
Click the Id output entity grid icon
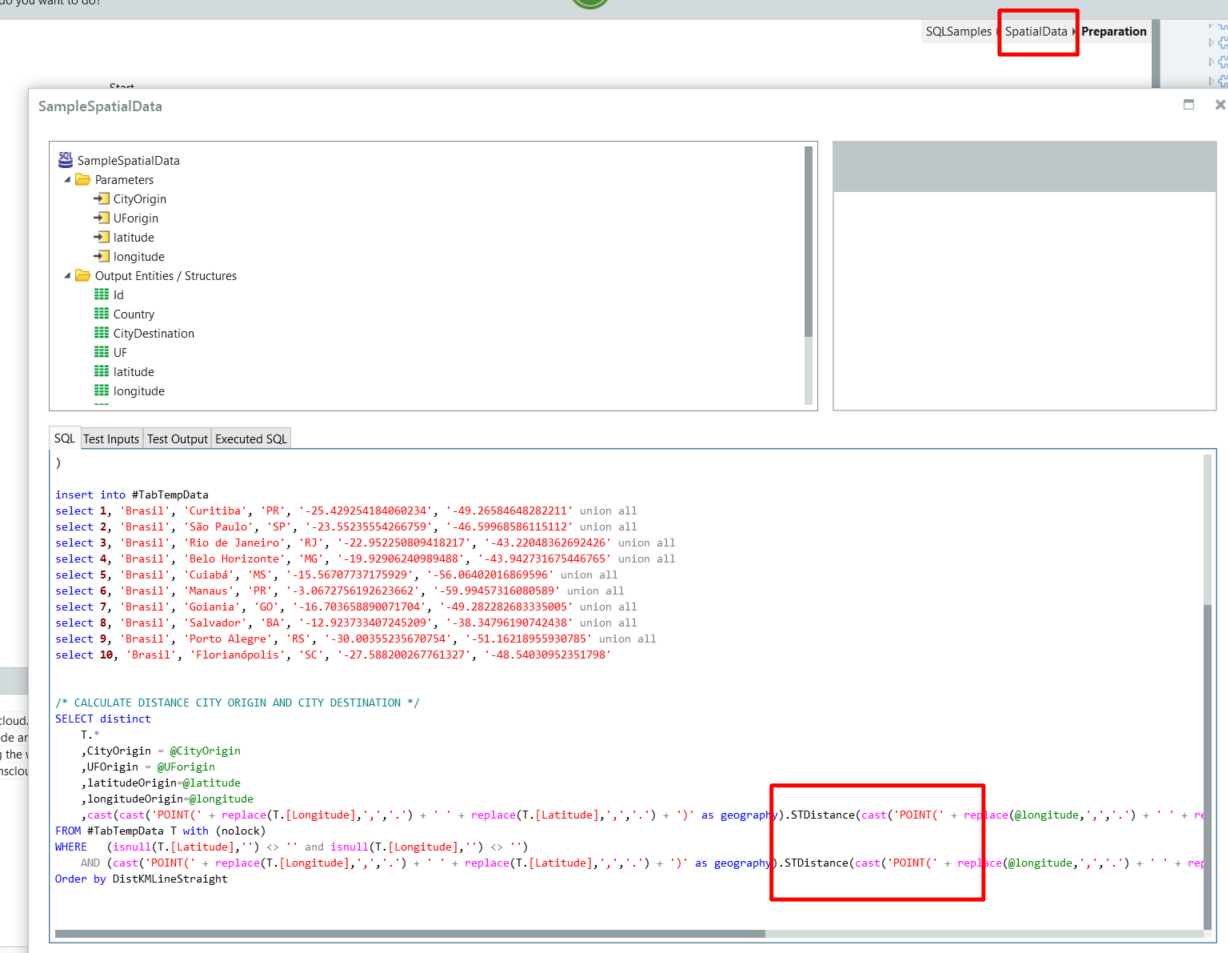[101, 295]
